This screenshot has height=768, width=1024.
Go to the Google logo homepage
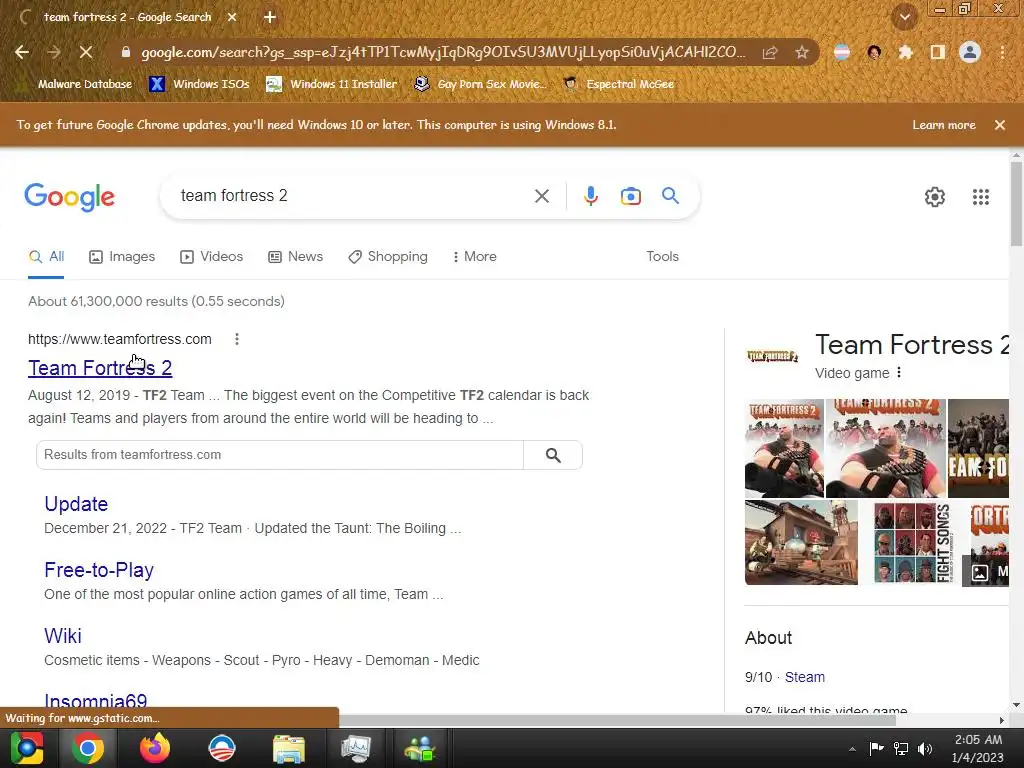tap(69, 197)
